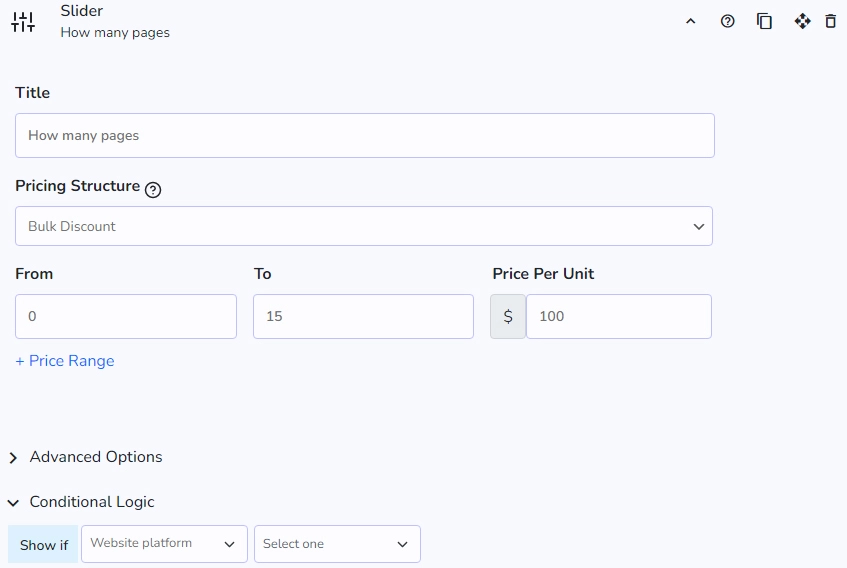847x568 pixels.
Task: Click the dollar currency symbol box
Action: (508, 316)
